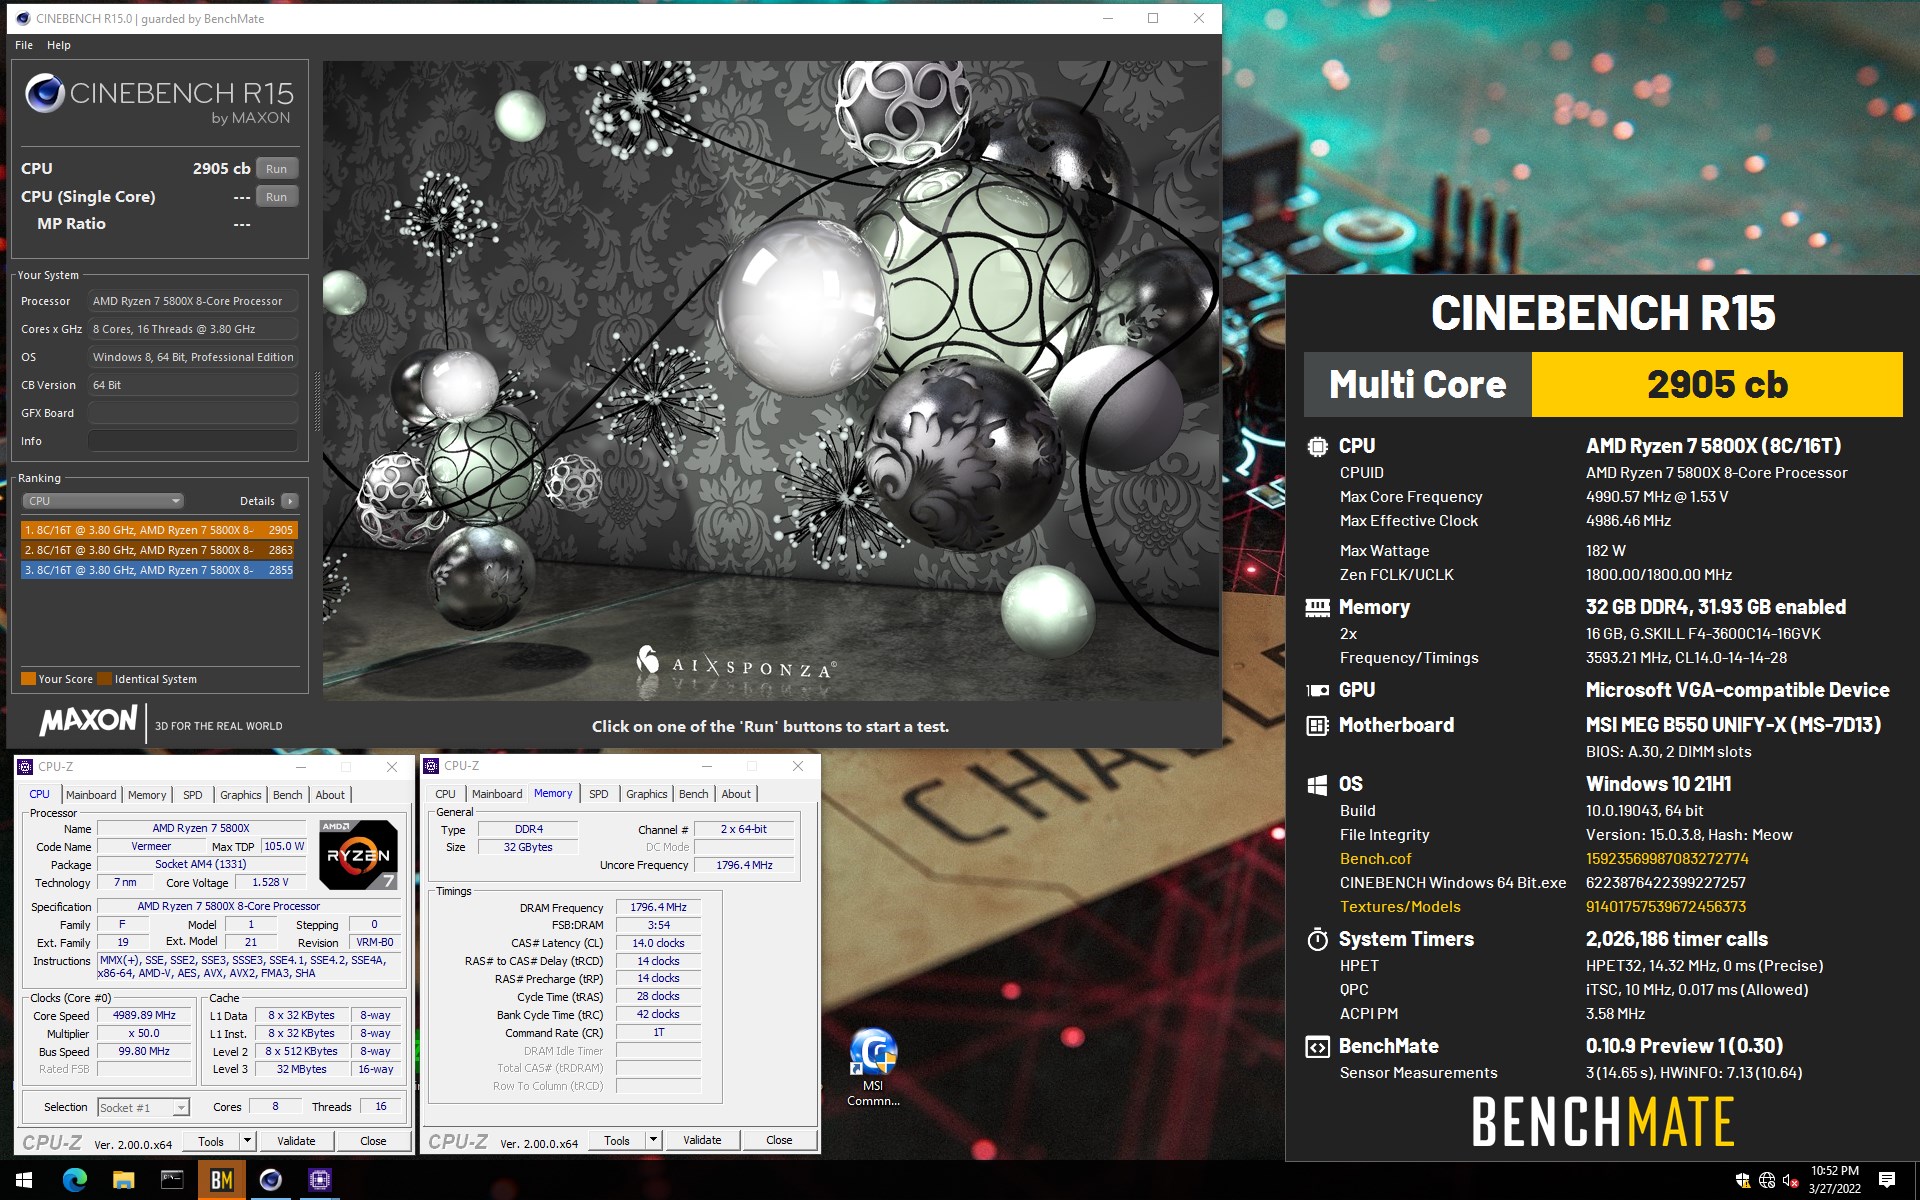Open File Explorer from the taskbar
Screen dimensions: 1920x1200
click(x=124, y=1180)
